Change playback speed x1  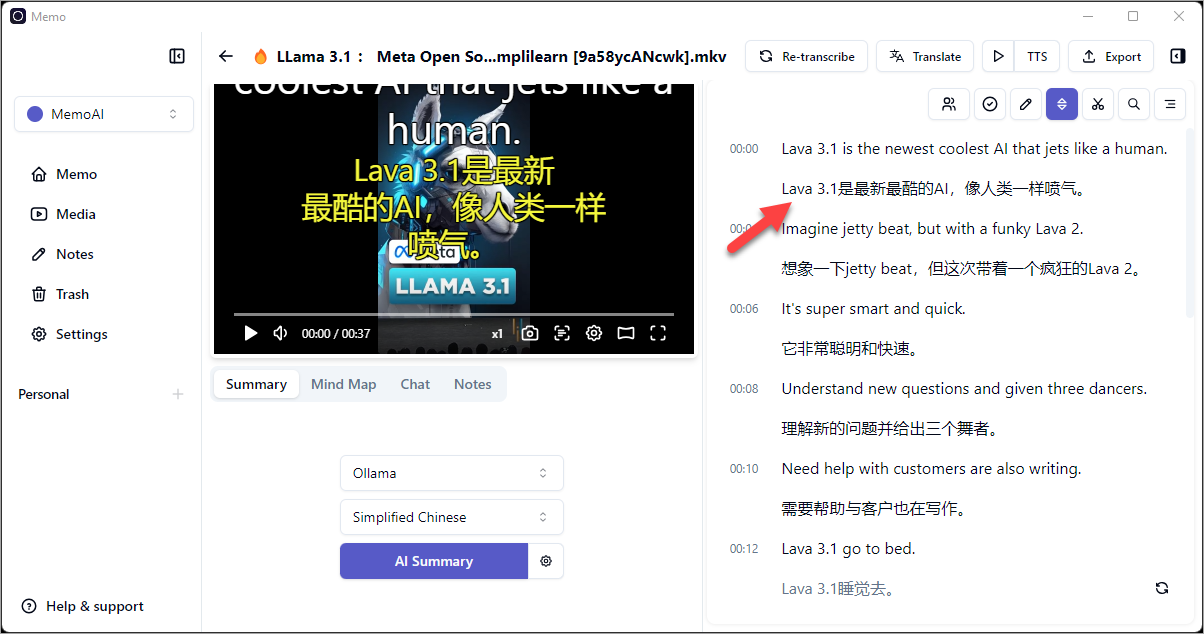tap(497, 334)
